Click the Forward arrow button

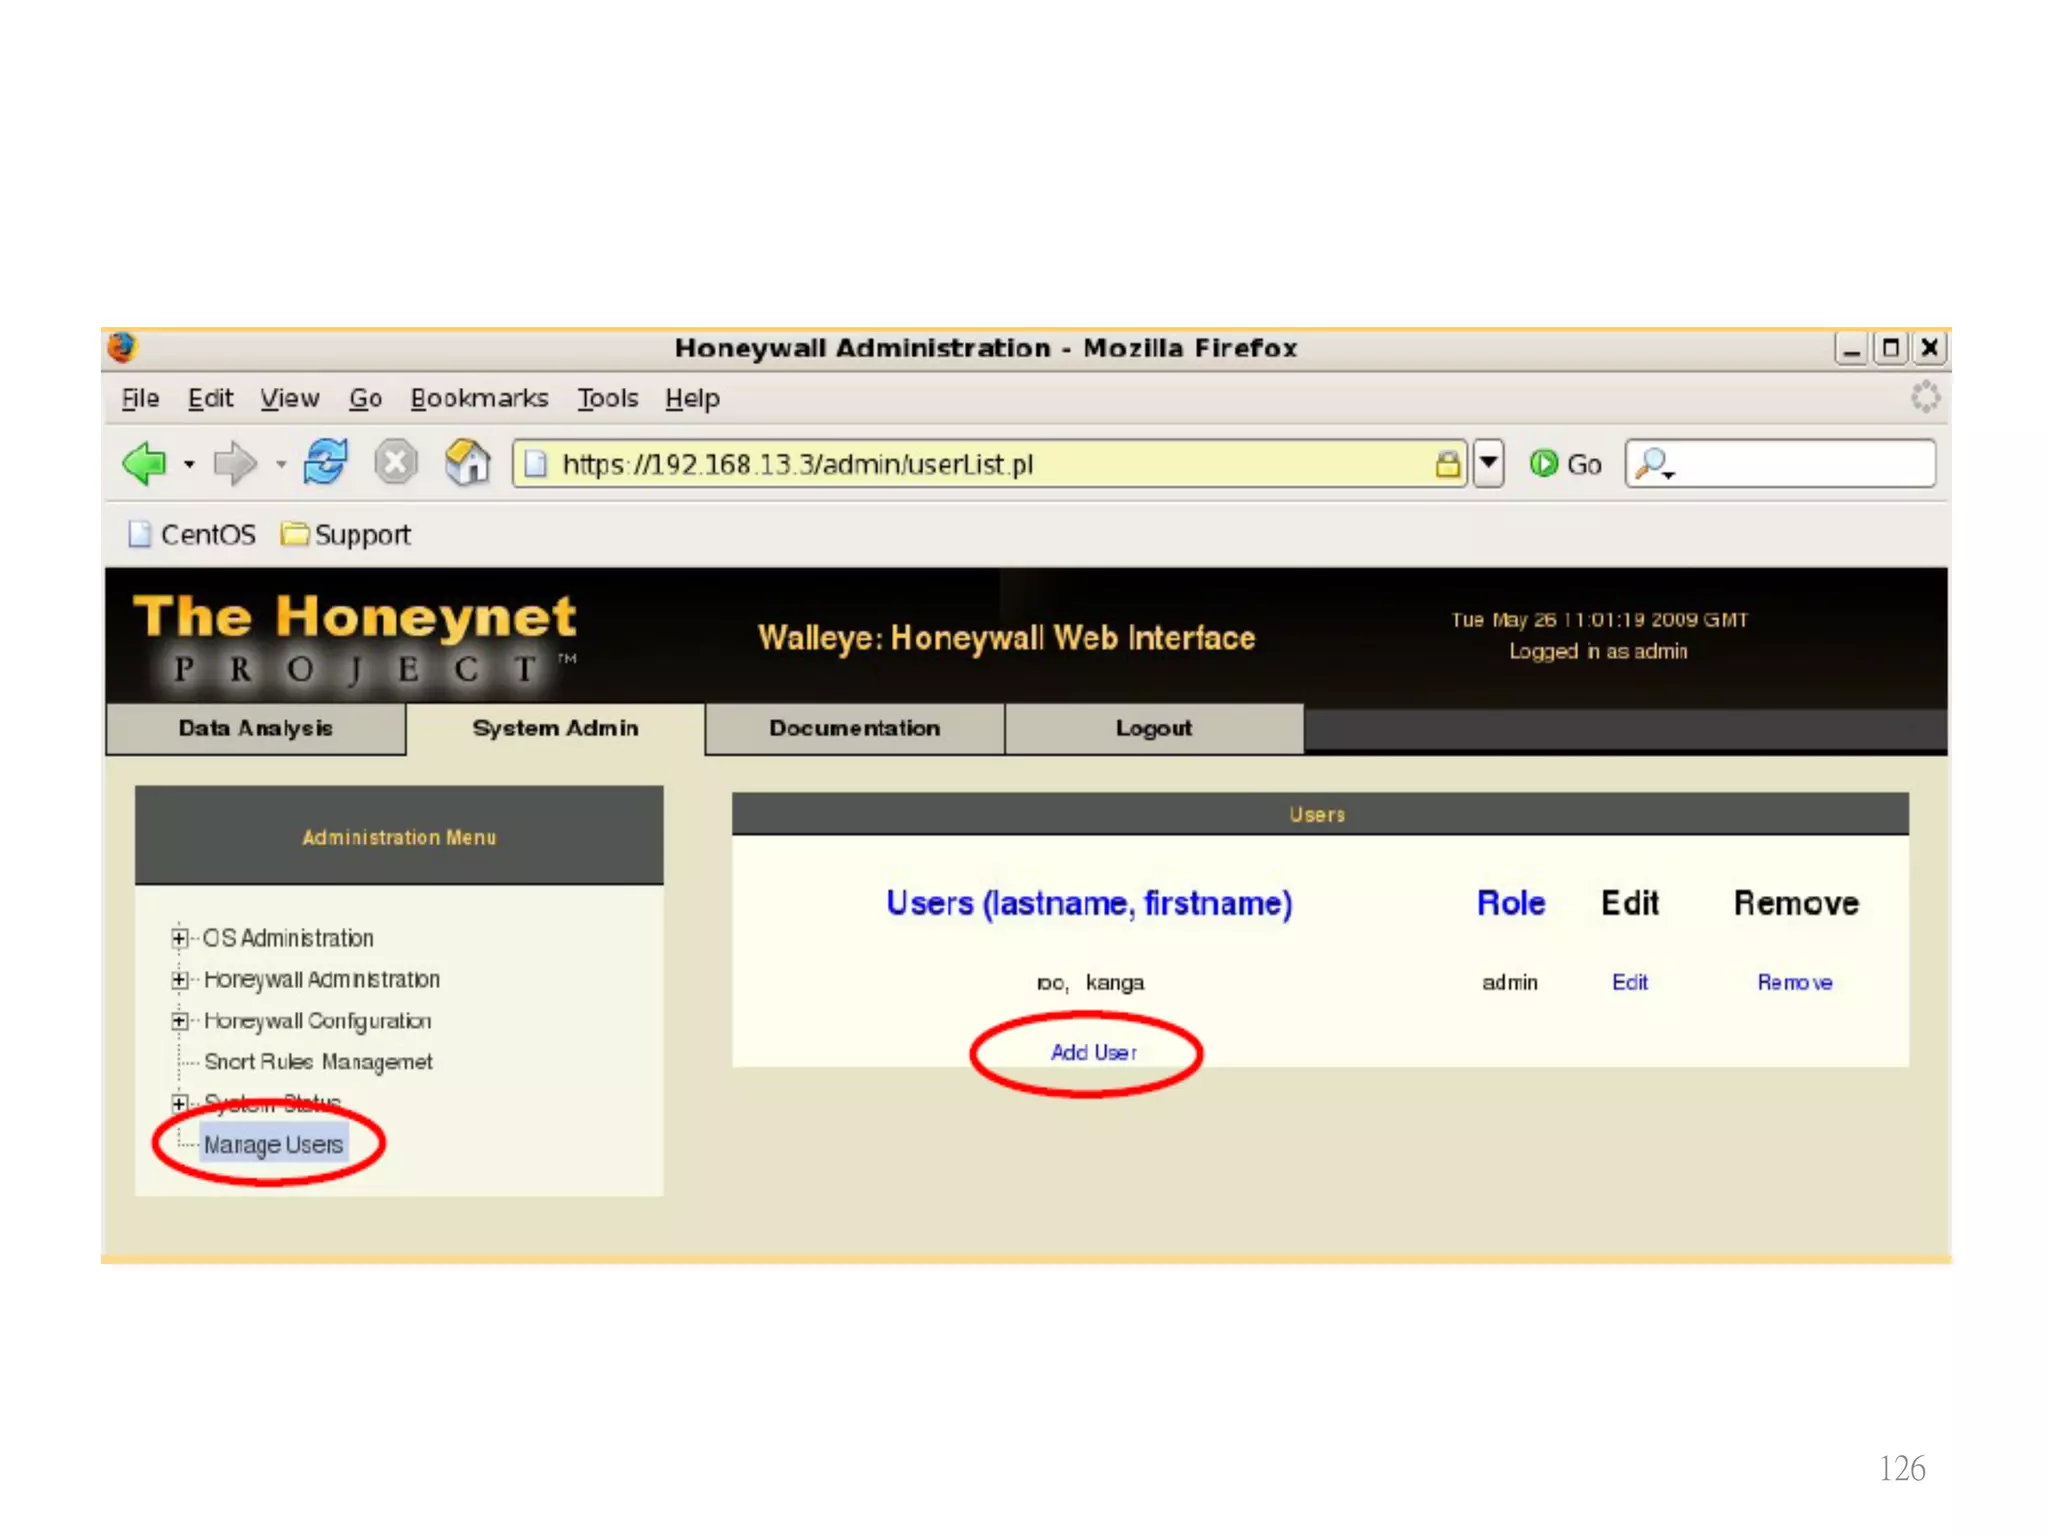235,464
